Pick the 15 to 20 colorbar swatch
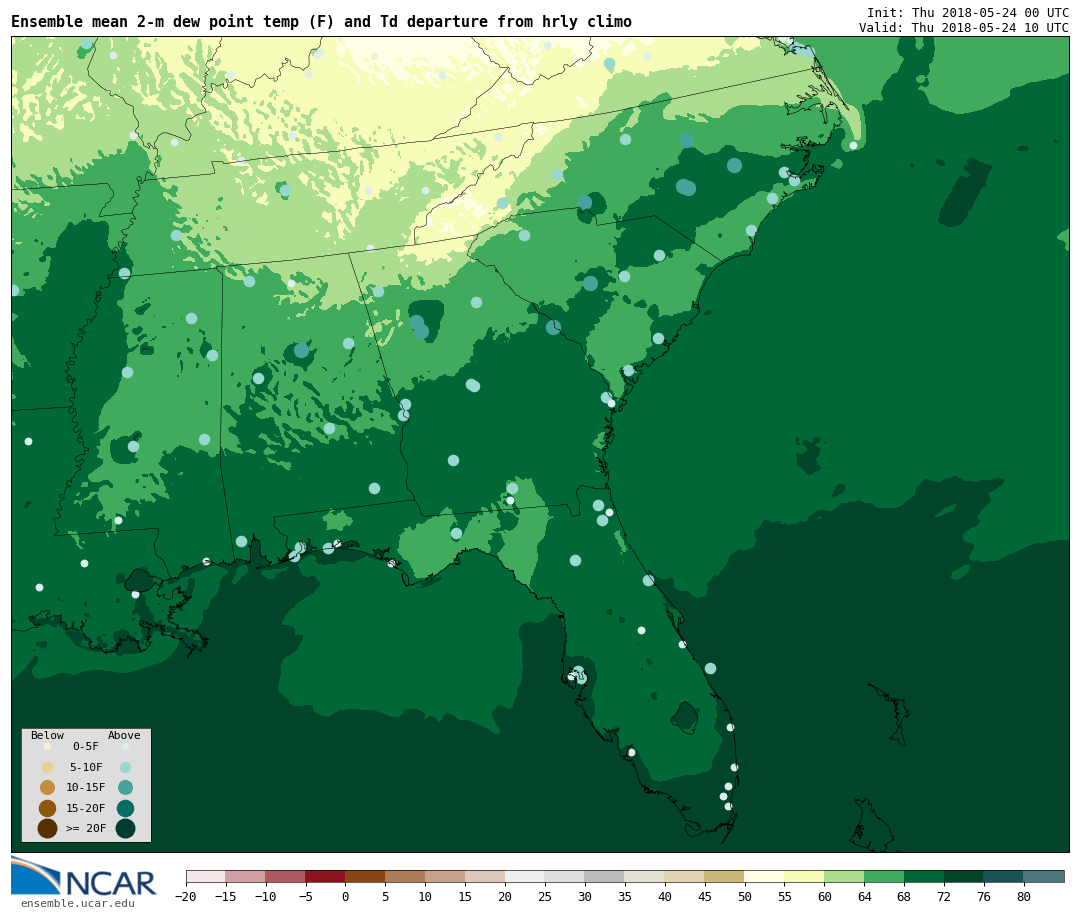1080x915 pixels. click(x=486, y=876)
